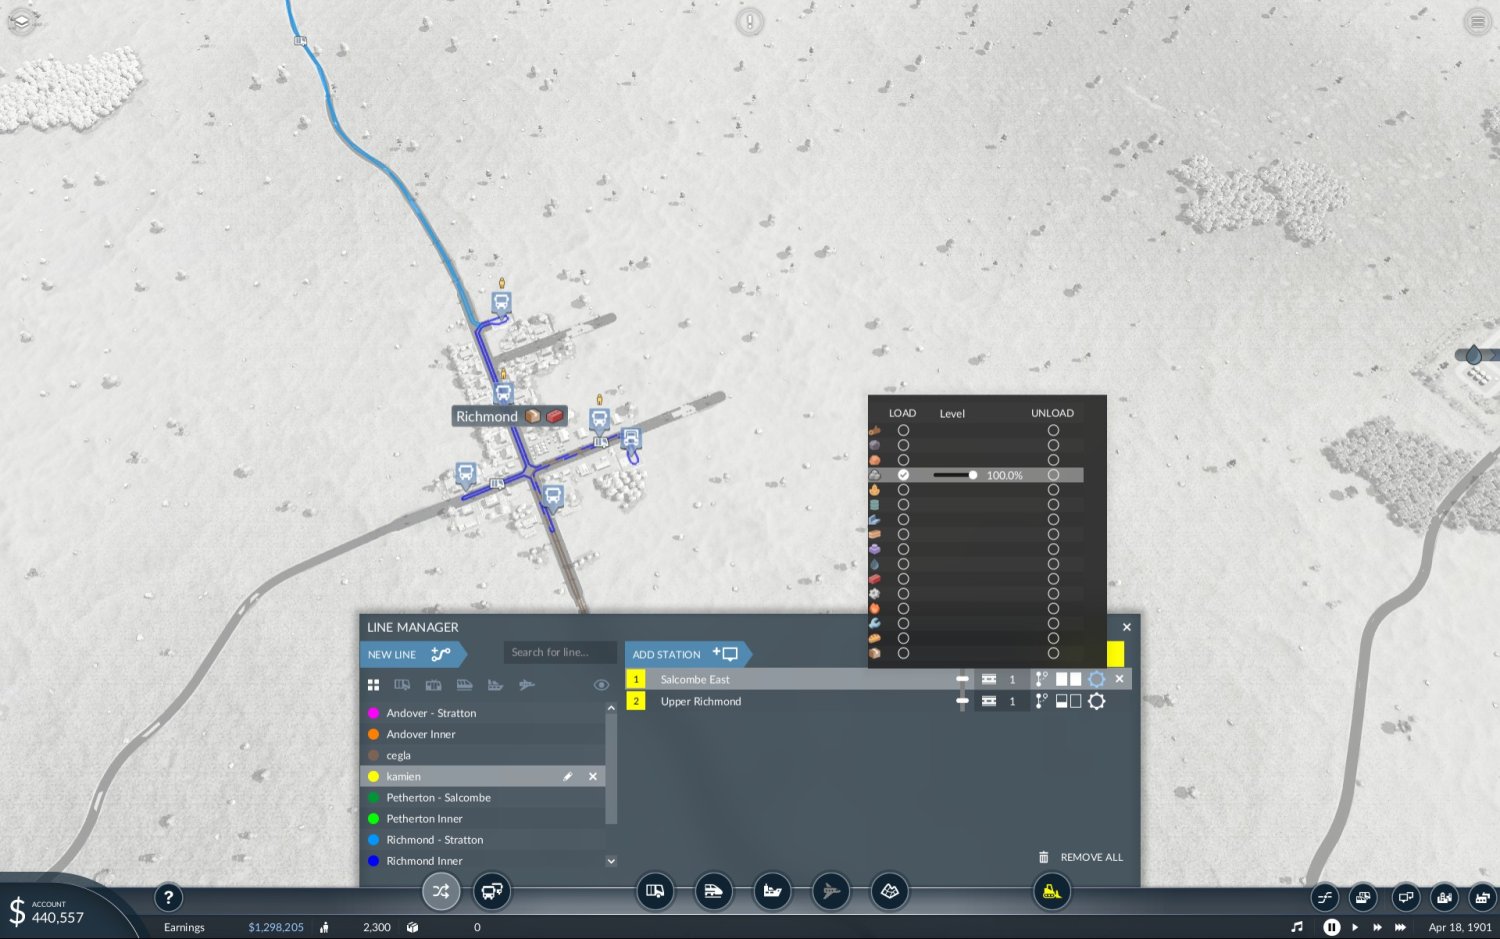
Task: Select the road vehicles filter in Line Manager
Action: tap(402, 685)
